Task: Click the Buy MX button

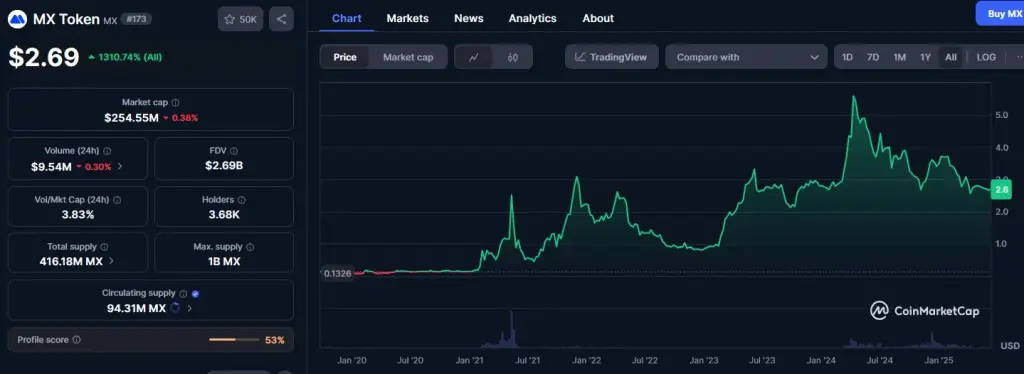Action: point(1000,14)
